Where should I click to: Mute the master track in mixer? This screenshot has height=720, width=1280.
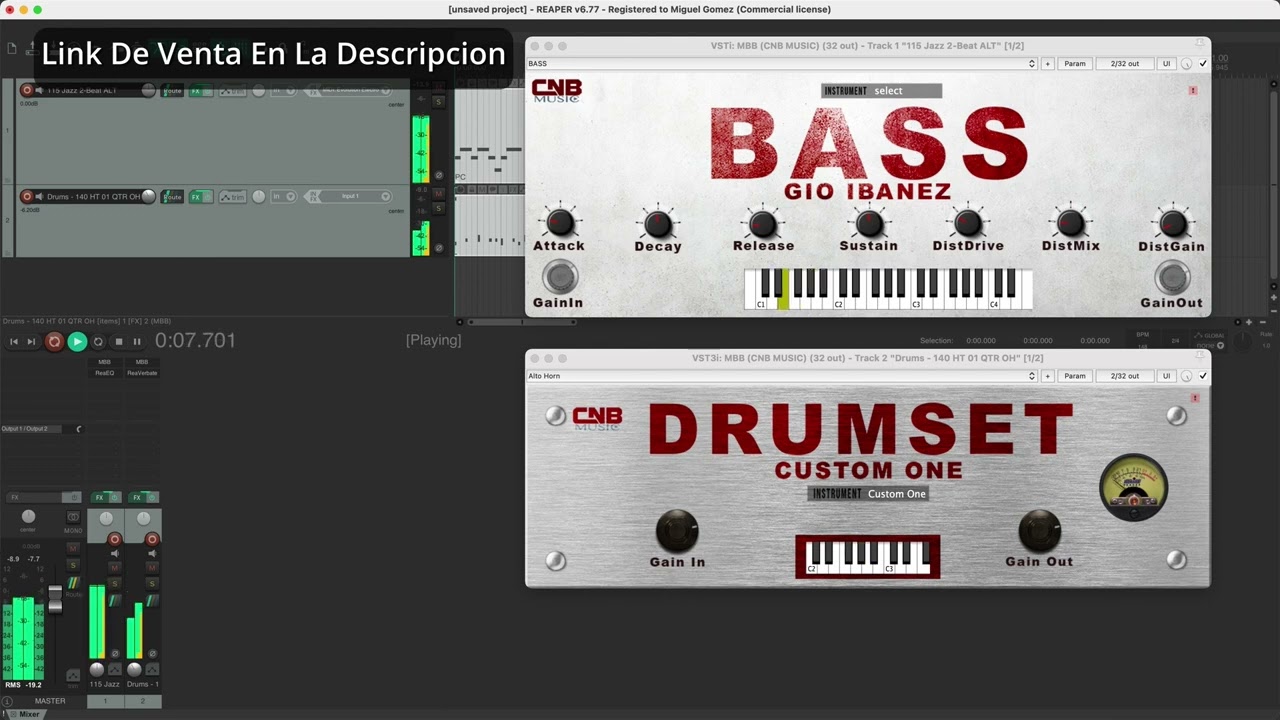73,548
